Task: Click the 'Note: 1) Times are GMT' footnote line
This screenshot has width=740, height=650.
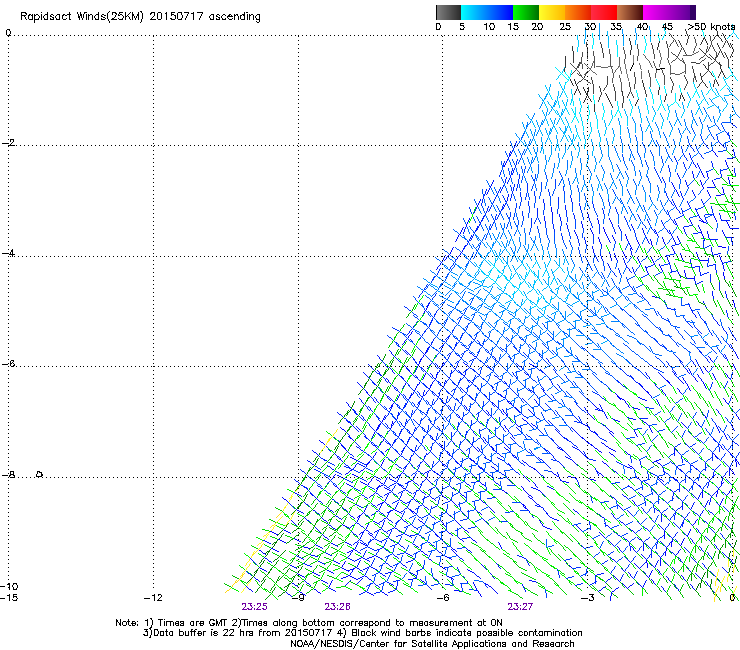Action: [x=309, y=623]
